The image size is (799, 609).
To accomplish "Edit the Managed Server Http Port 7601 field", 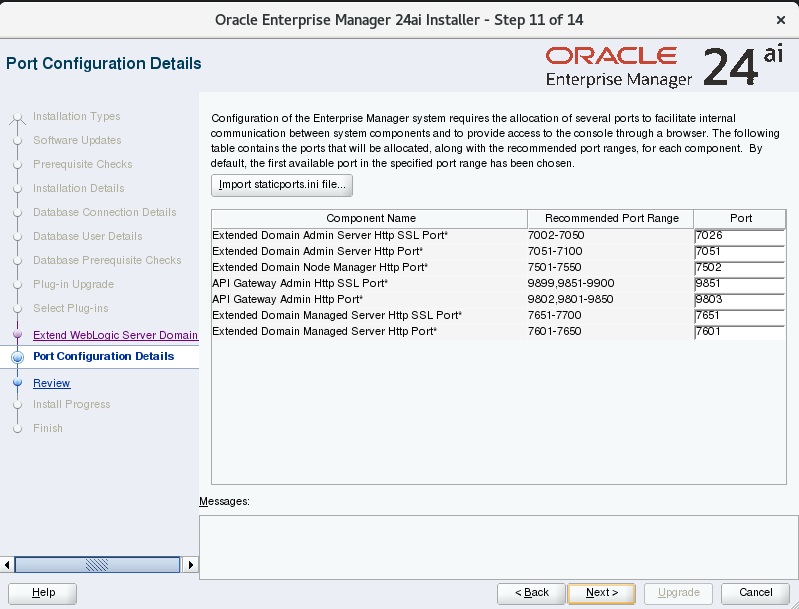I will [739, 331].
